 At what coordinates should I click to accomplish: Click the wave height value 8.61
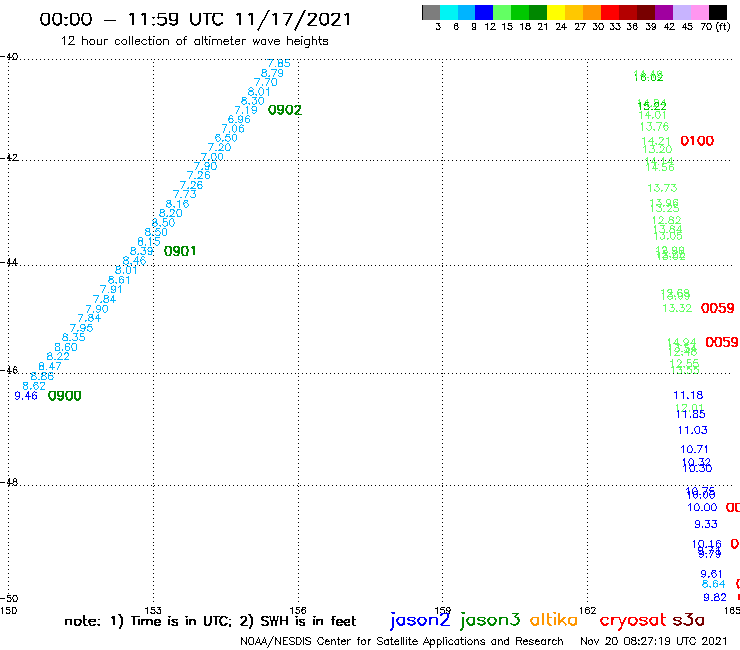(119, 280)
